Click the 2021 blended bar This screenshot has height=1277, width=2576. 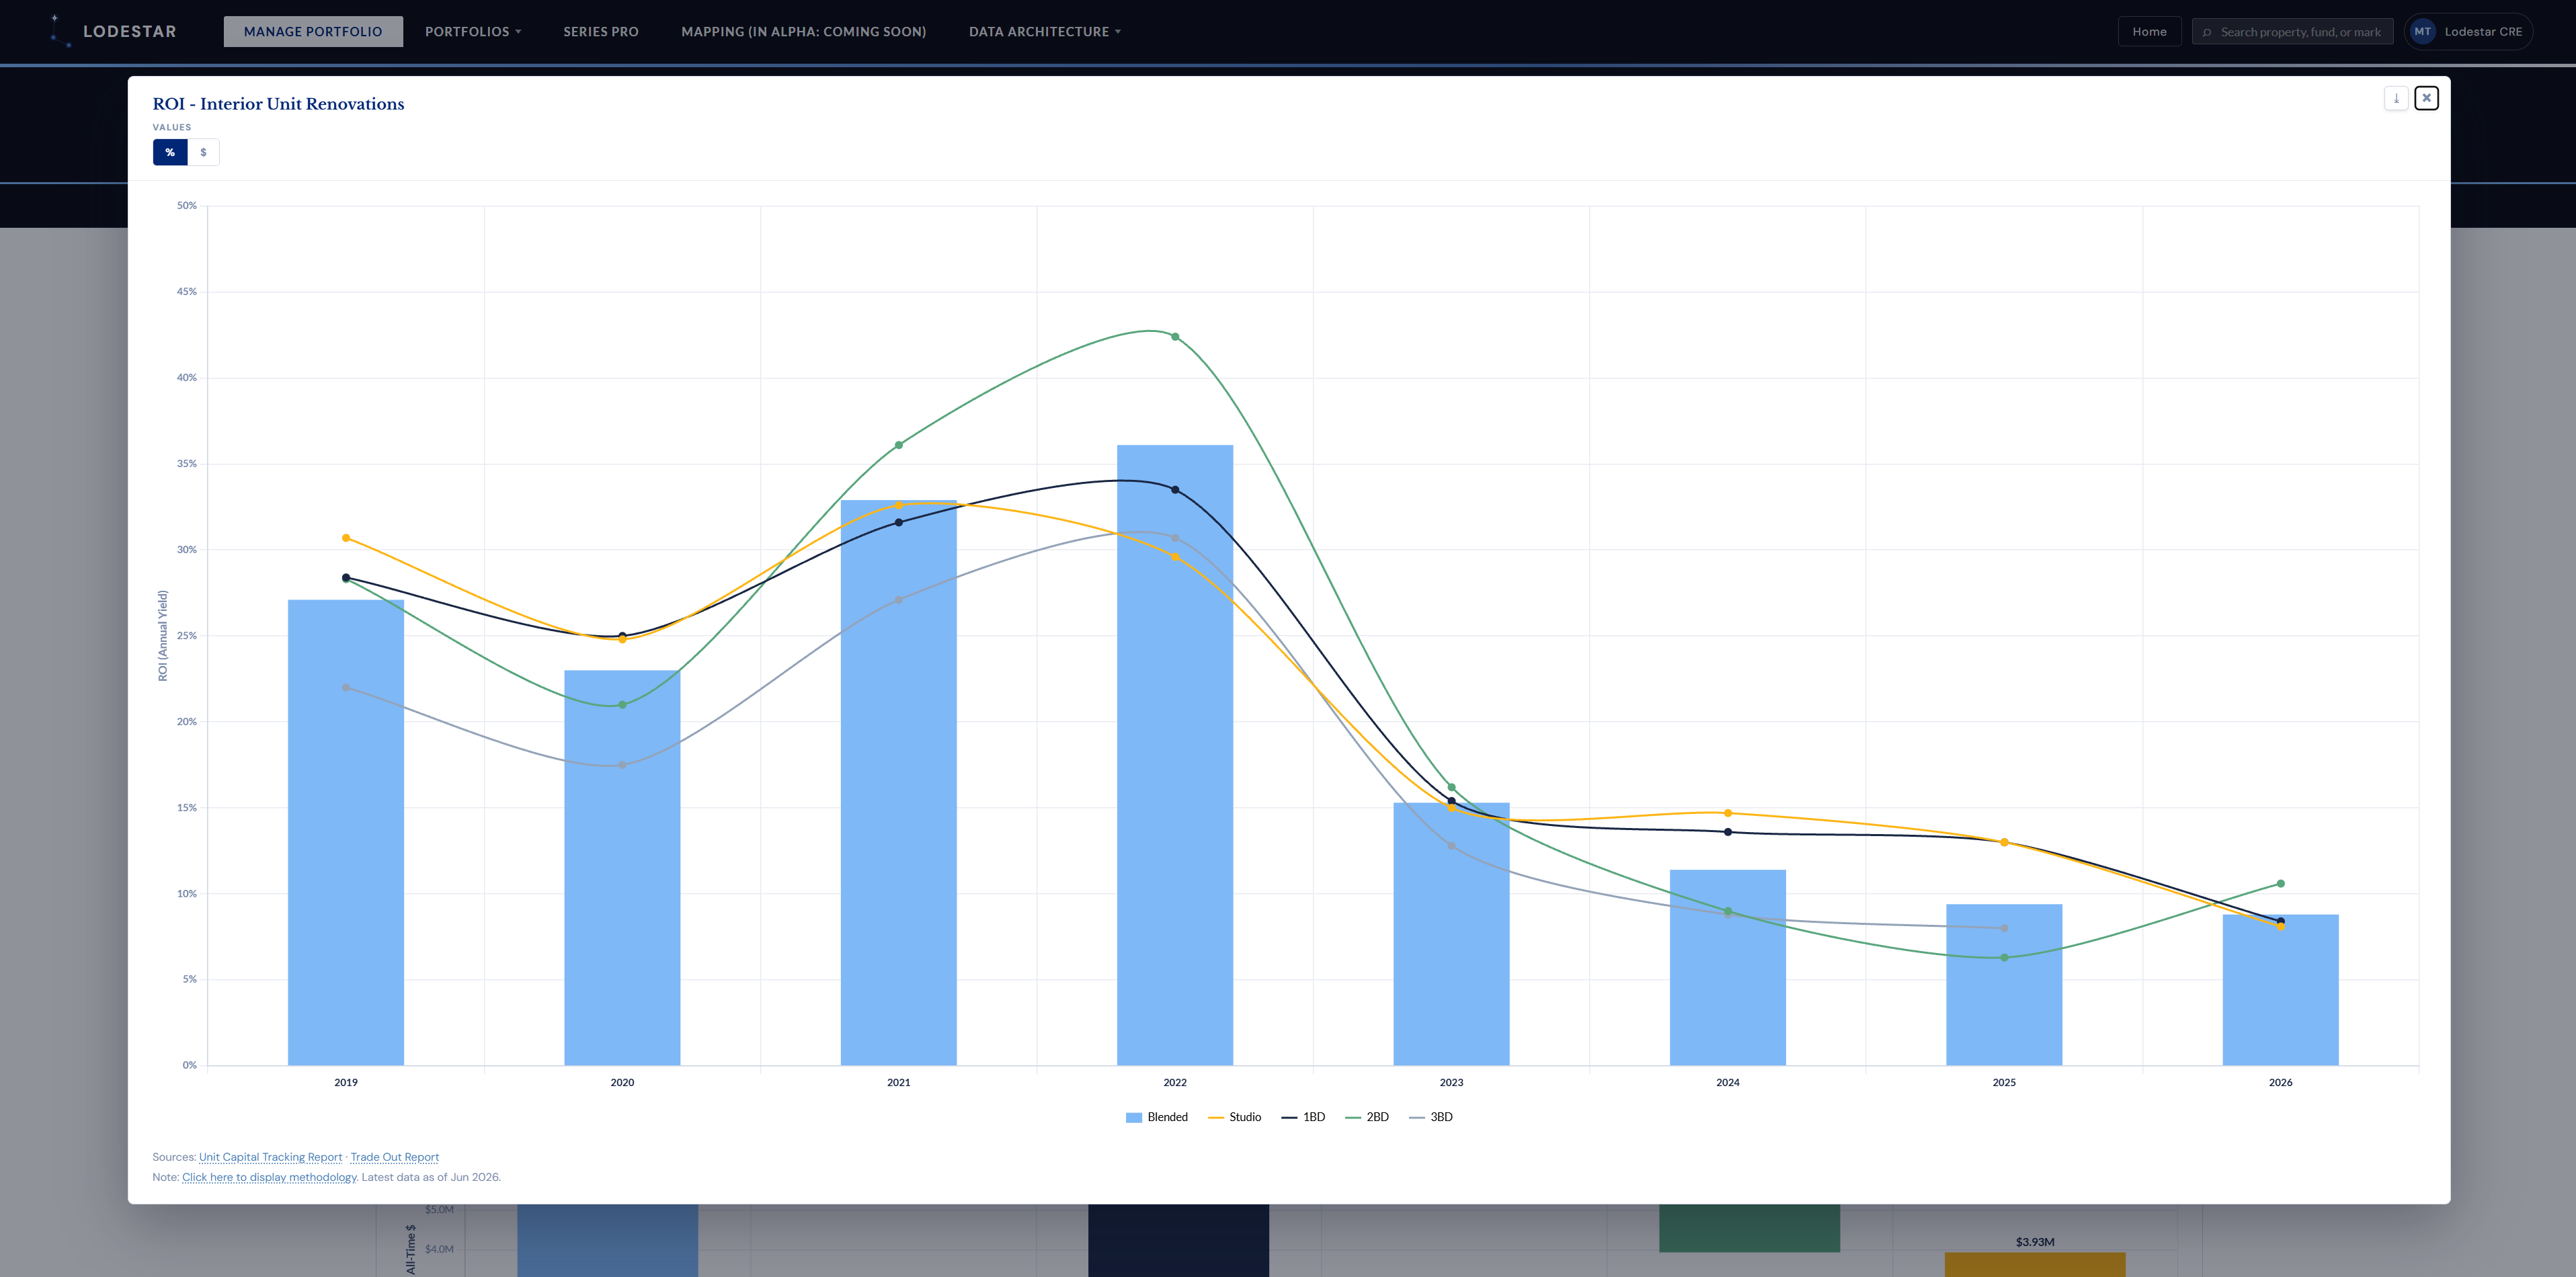pyautogui.click(x=898, y=782)
